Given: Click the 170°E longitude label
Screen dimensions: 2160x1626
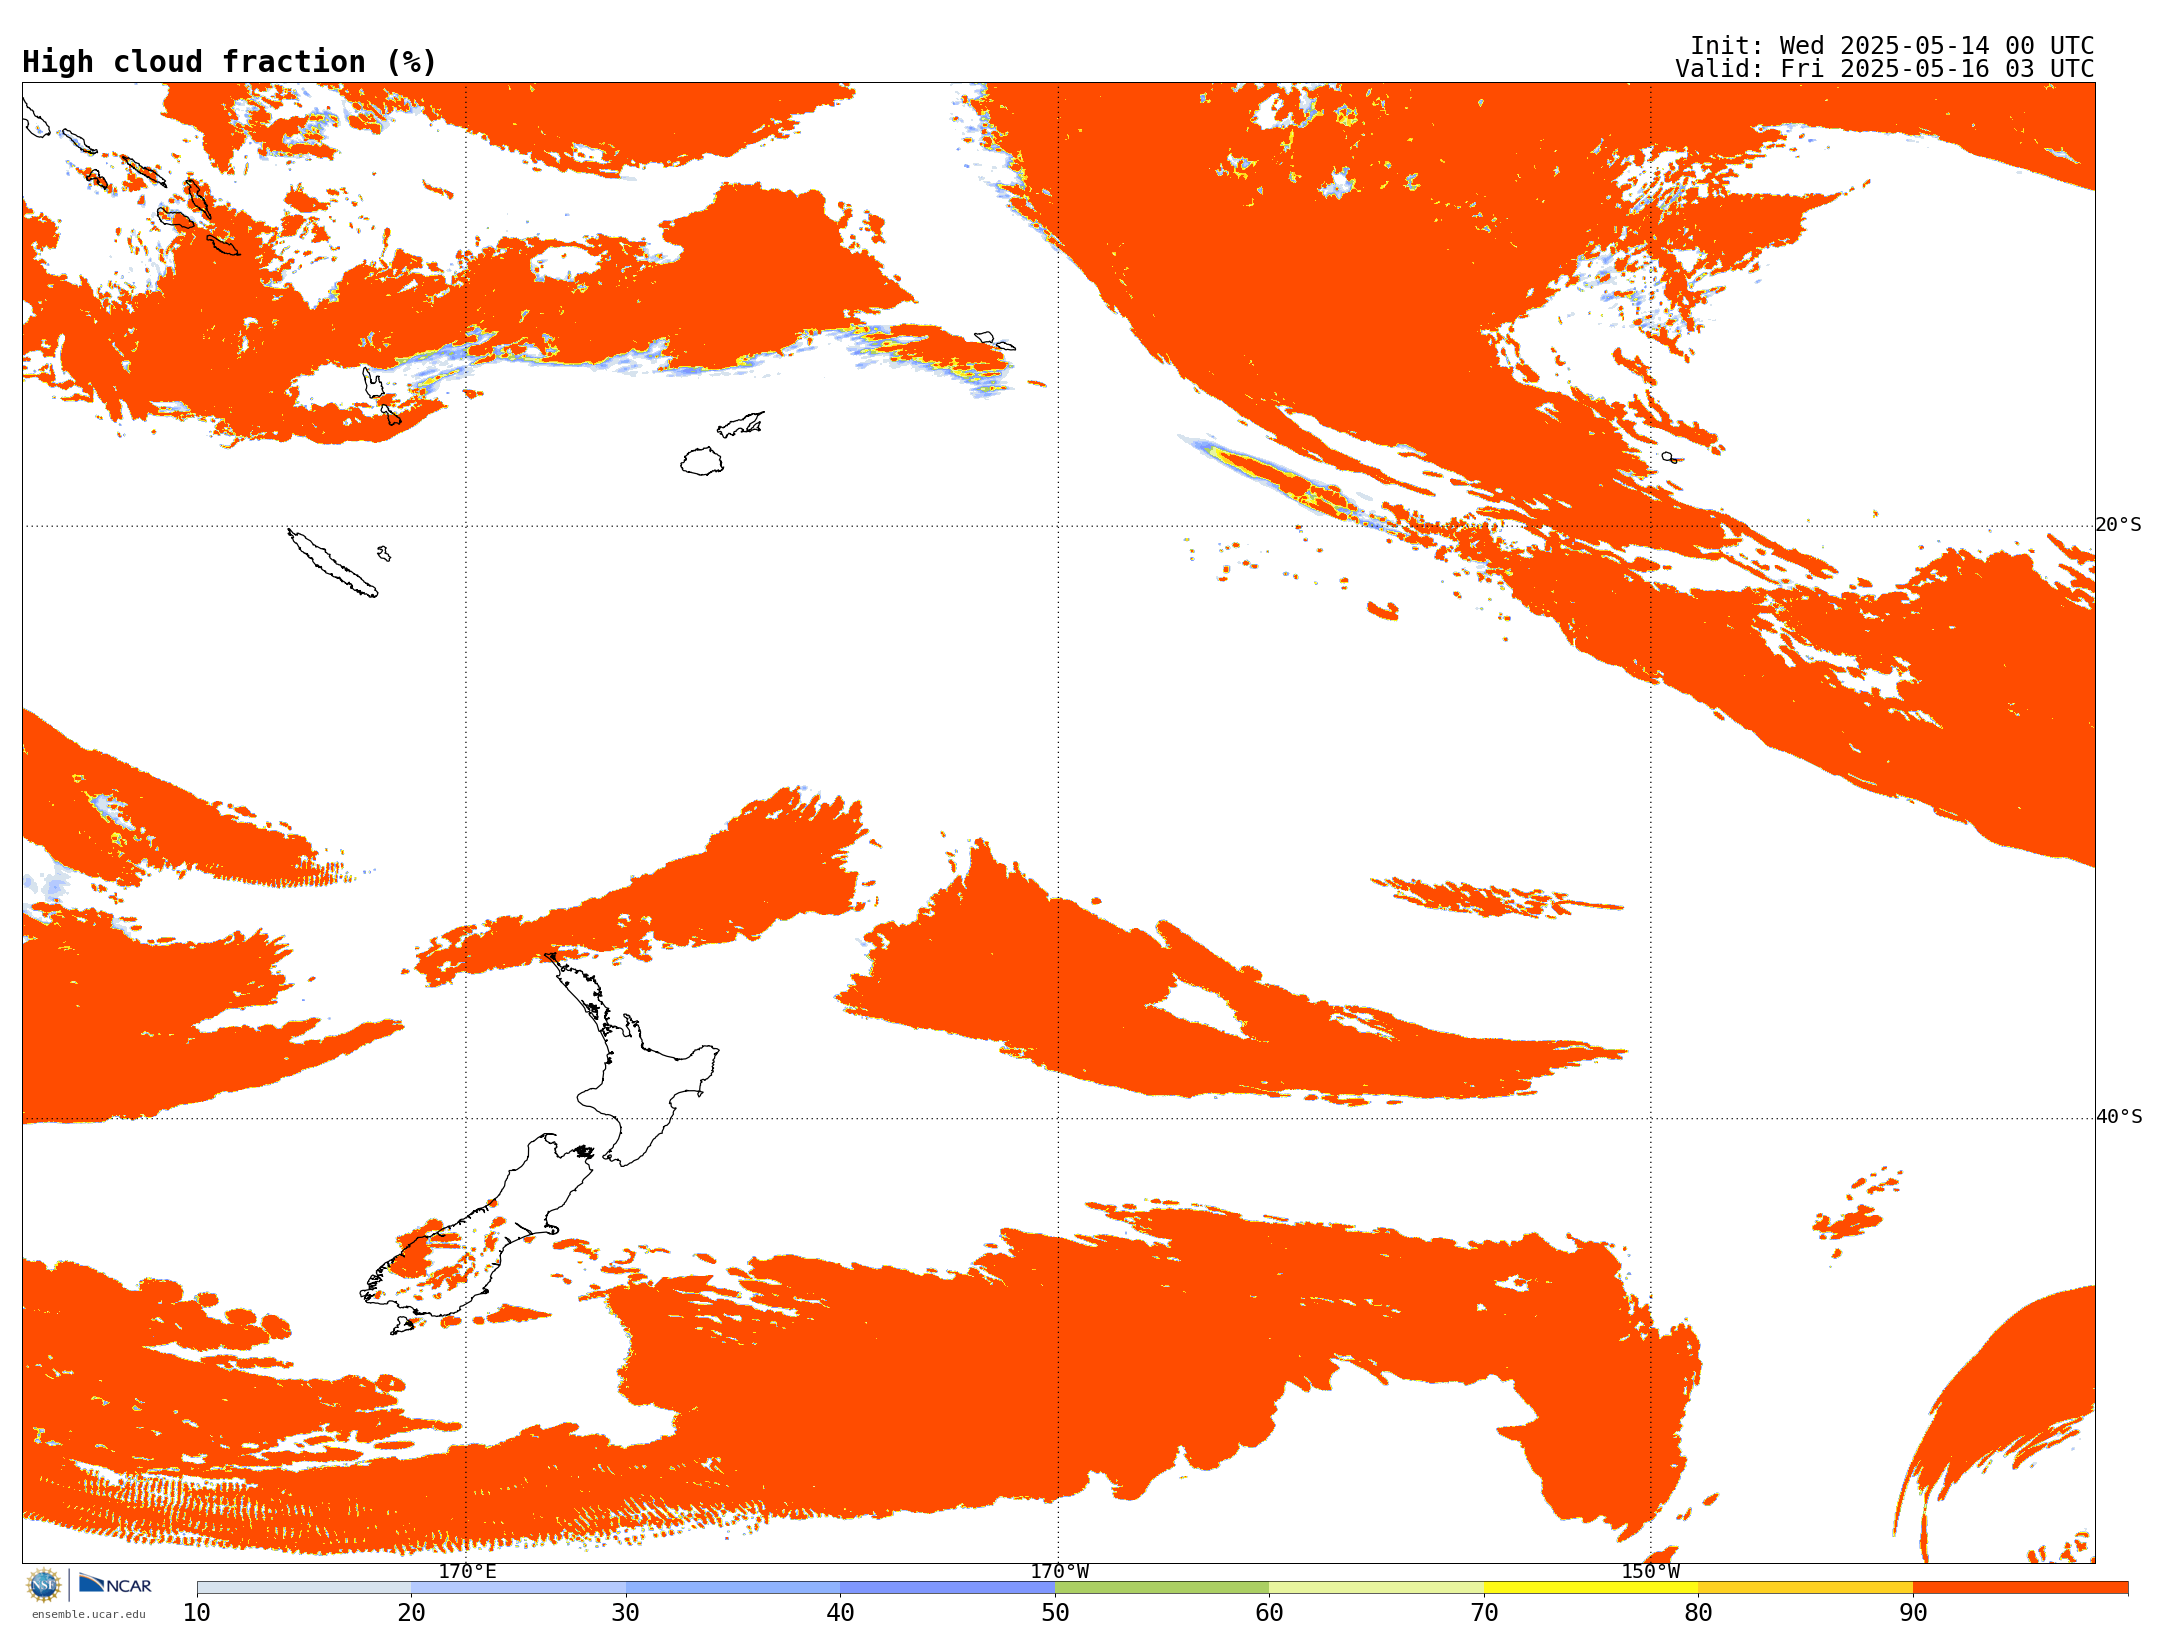Looking at the screenshot, I should point(467,1571).
